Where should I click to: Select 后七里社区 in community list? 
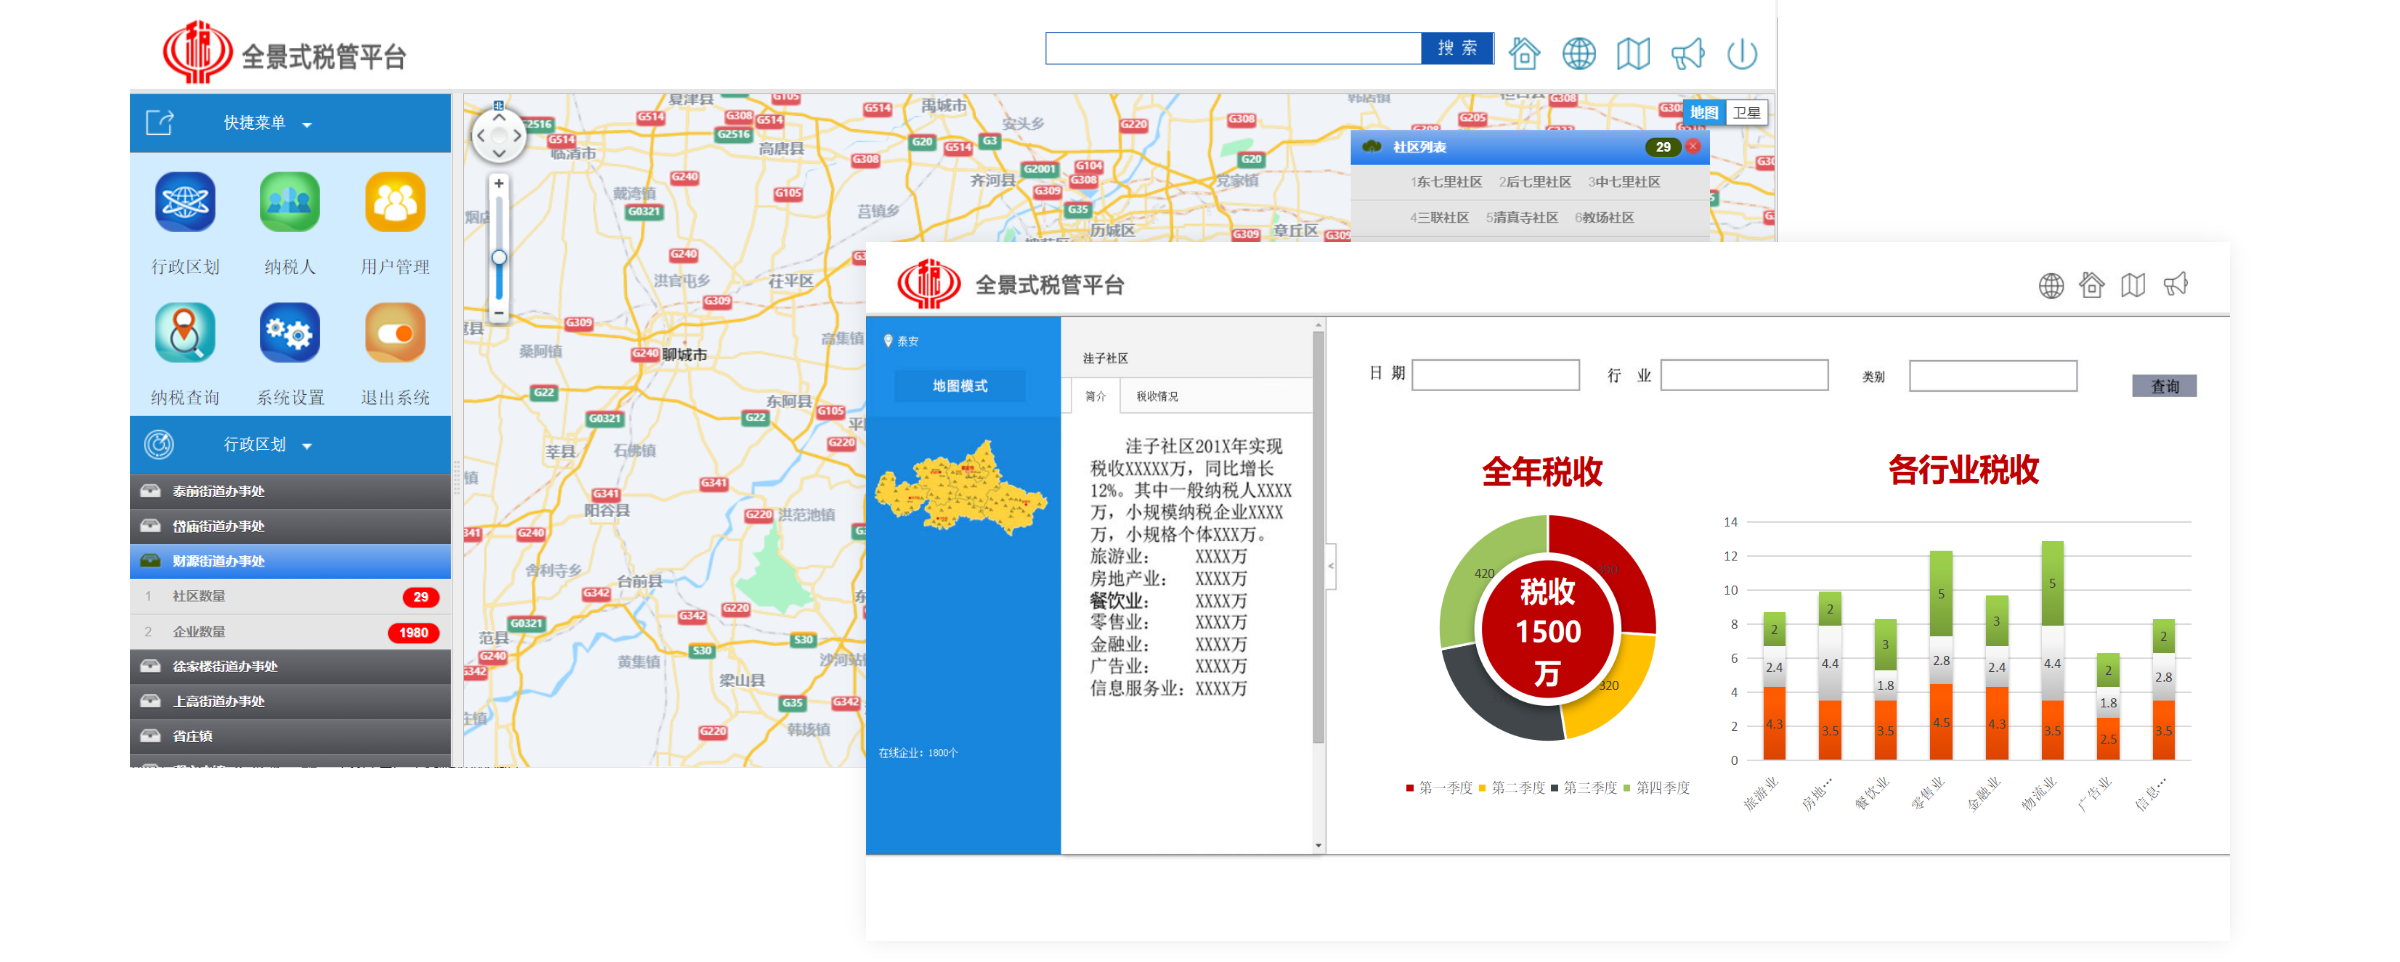1535,182
